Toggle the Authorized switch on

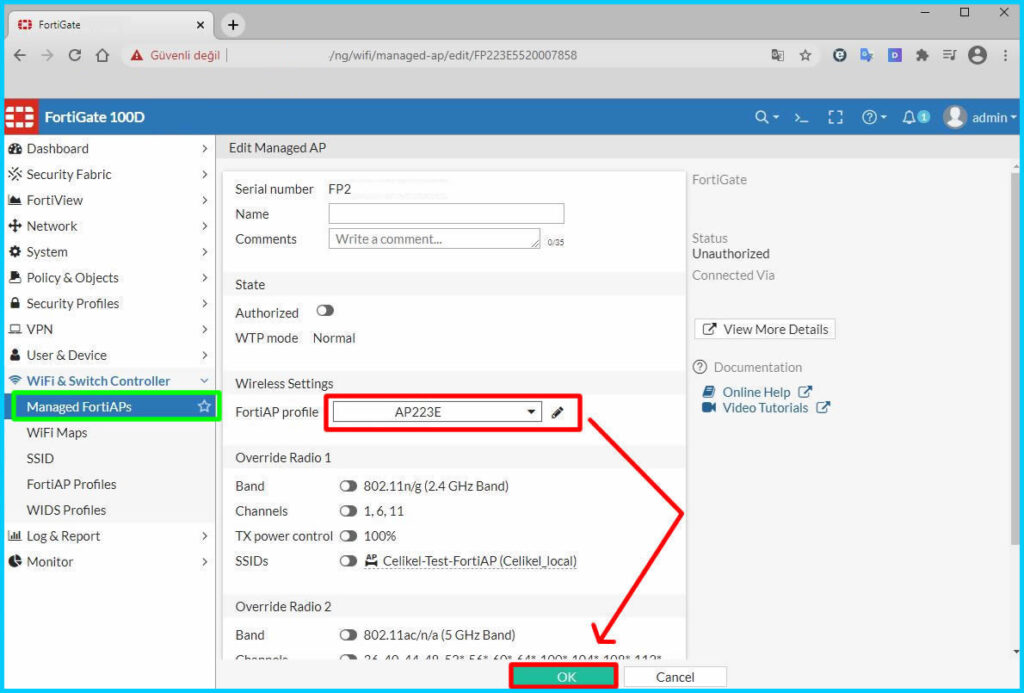325,311
